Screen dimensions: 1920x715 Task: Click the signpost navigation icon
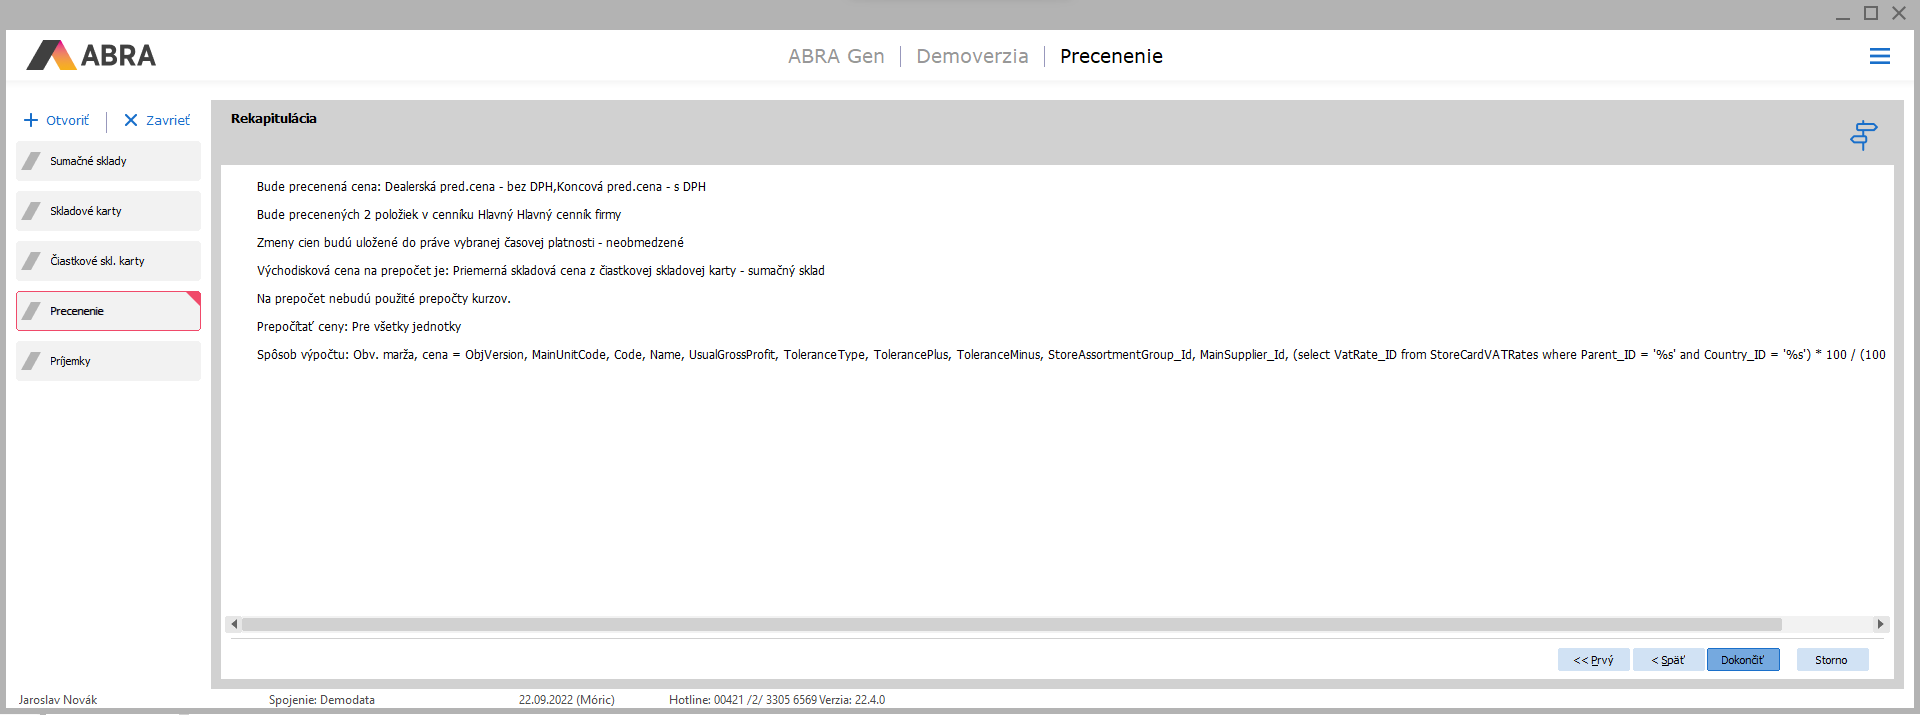[1863, 134]
